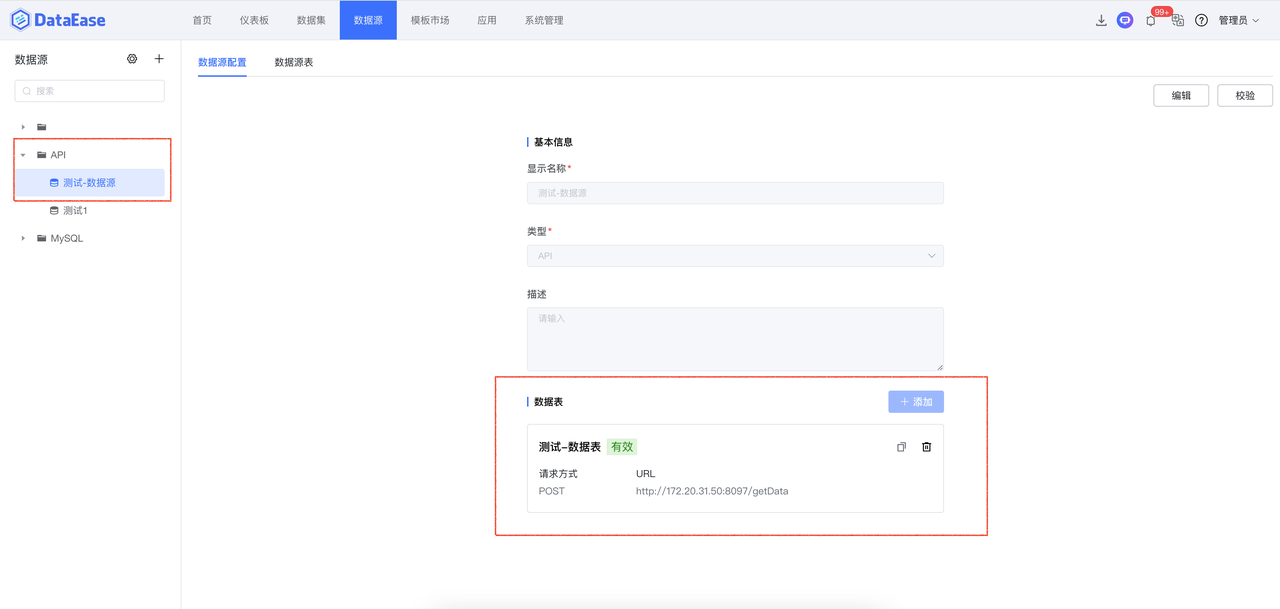1280x609 pixels.
Task: Switch to the 数据源表 tab
Action: [294, 61]
